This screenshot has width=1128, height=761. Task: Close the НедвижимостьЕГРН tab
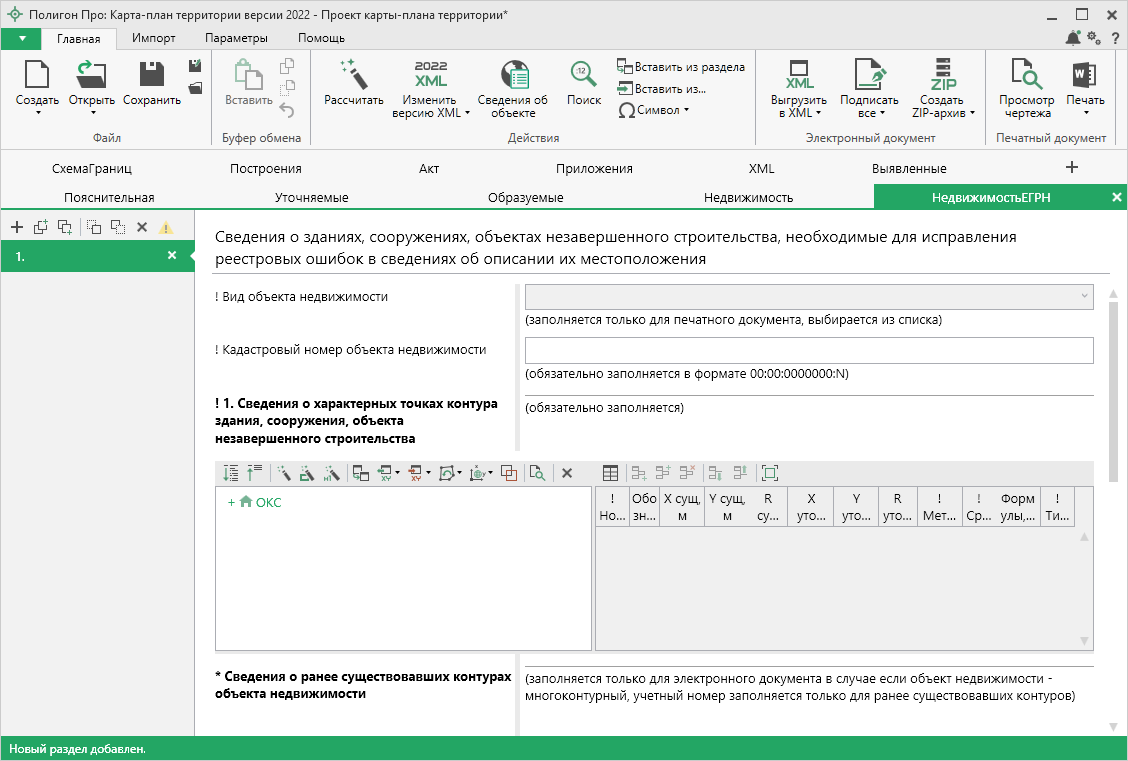[1117, 197]
